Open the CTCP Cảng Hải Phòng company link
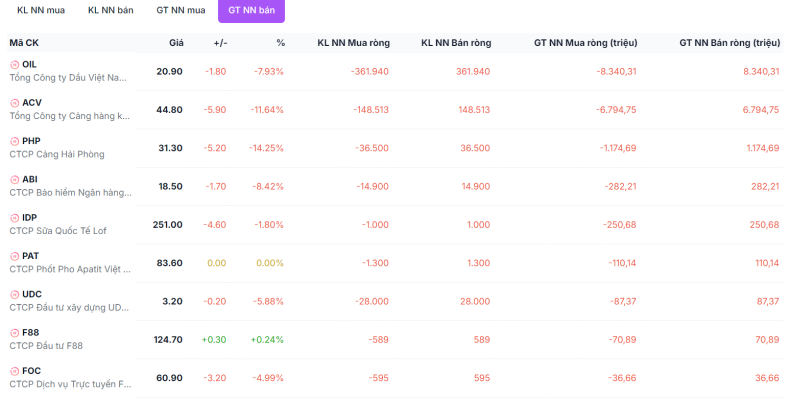The width and height of the screenshot is (791, 400). coord(56,154)
